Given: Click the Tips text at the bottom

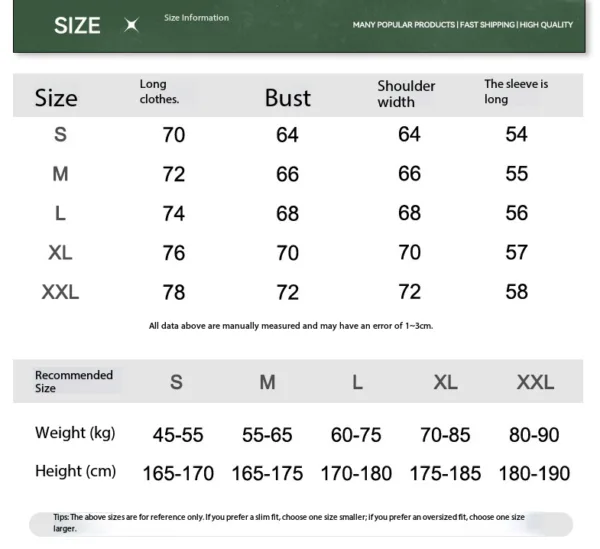Looking at the screenshot, I should [x=289, y=522].
